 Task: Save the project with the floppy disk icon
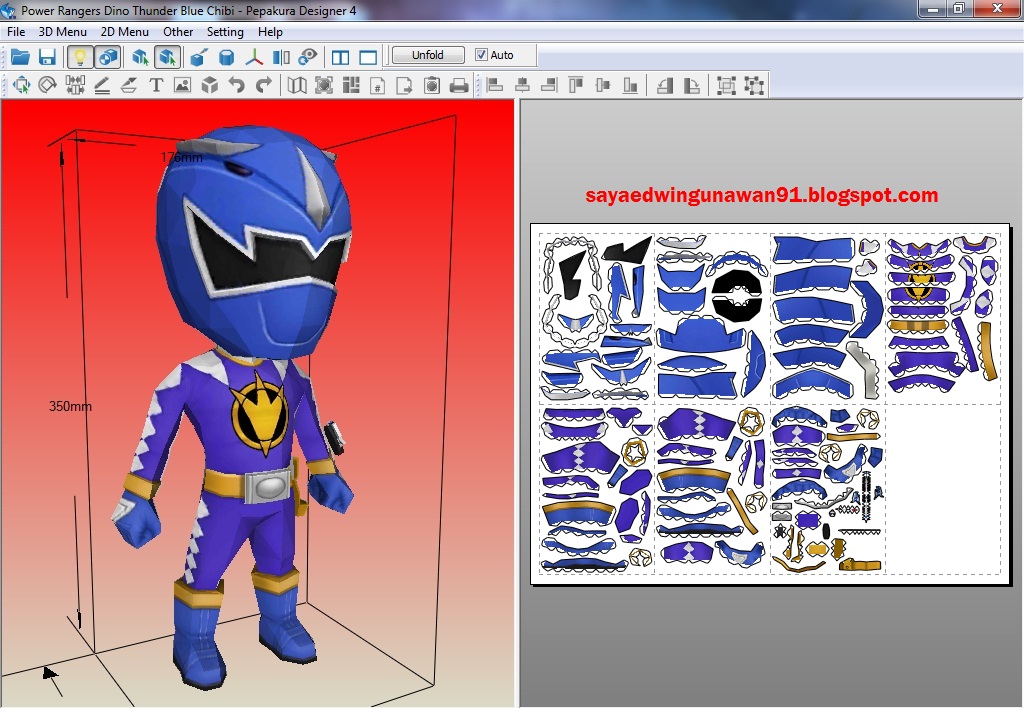(47, 57)
